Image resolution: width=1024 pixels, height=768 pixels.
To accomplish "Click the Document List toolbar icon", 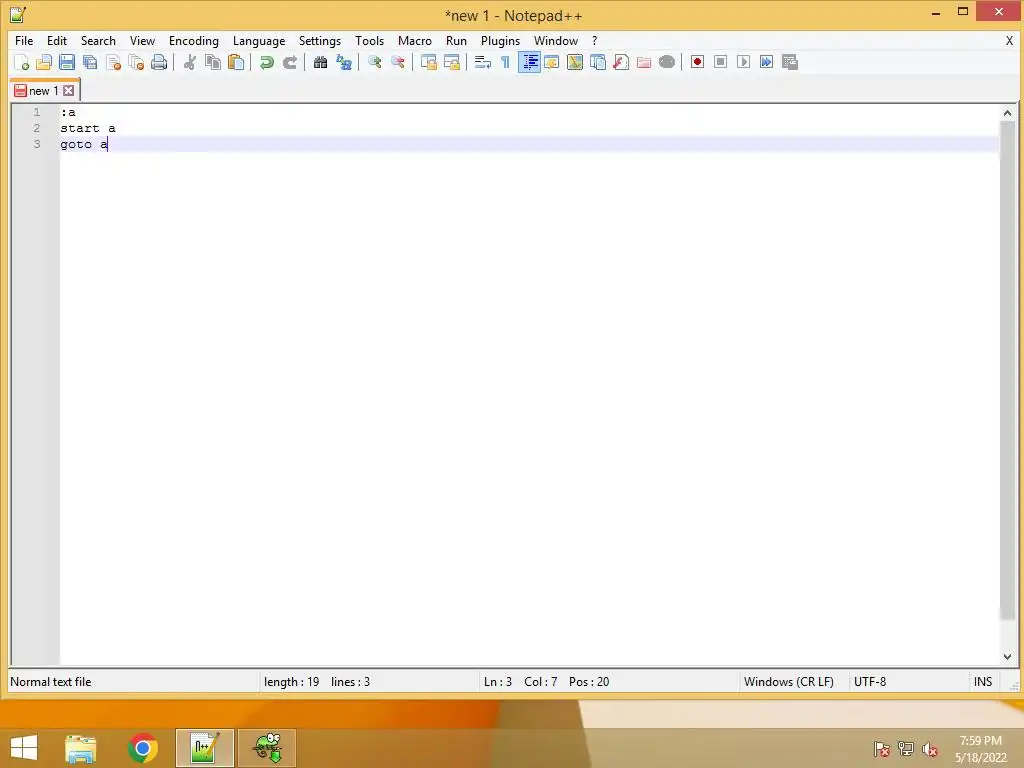I will (x=598, y=62).
